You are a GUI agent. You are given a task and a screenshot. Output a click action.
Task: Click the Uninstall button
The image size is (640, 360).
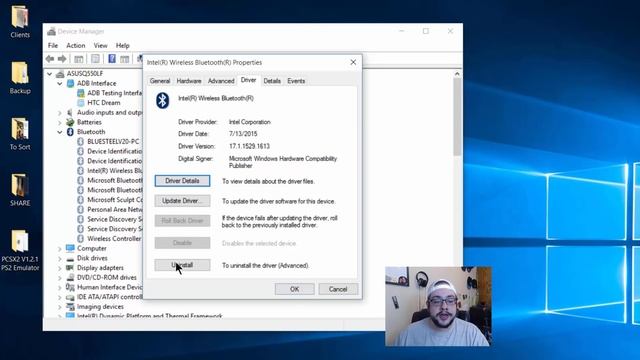coord(182,265)
